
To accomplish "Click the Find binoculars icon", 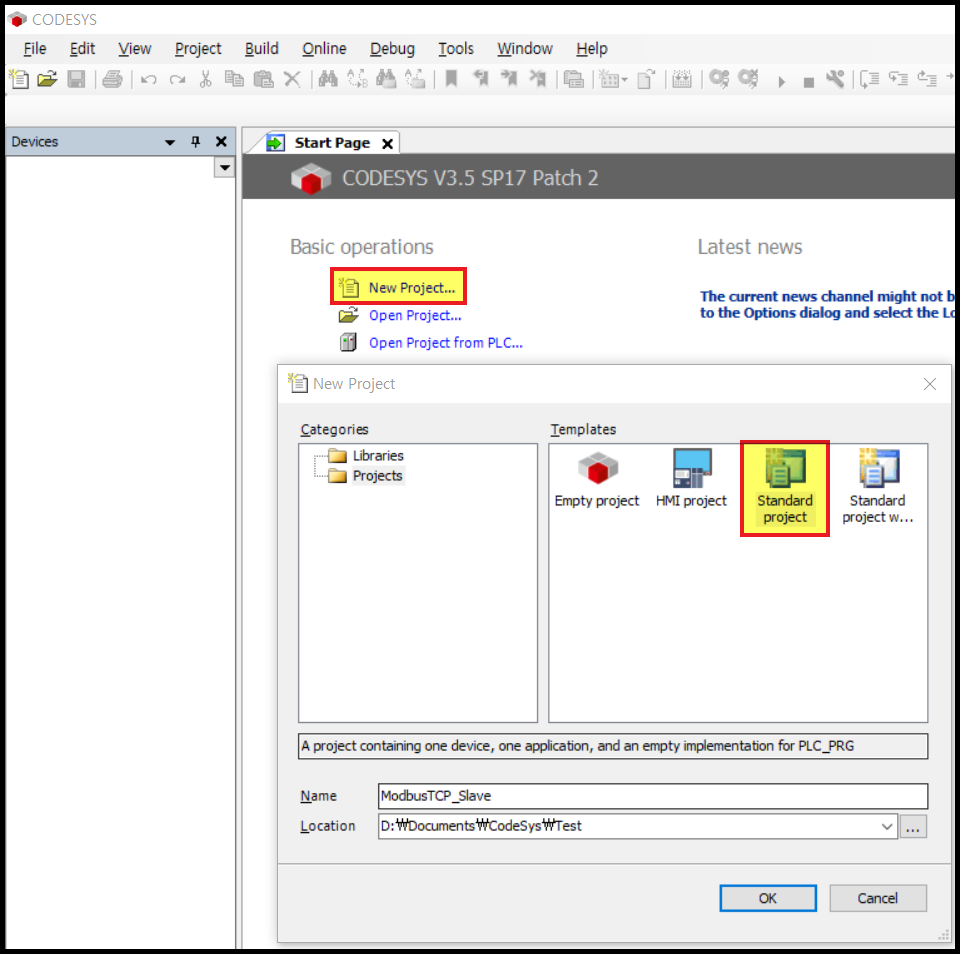I will point(328,79).
